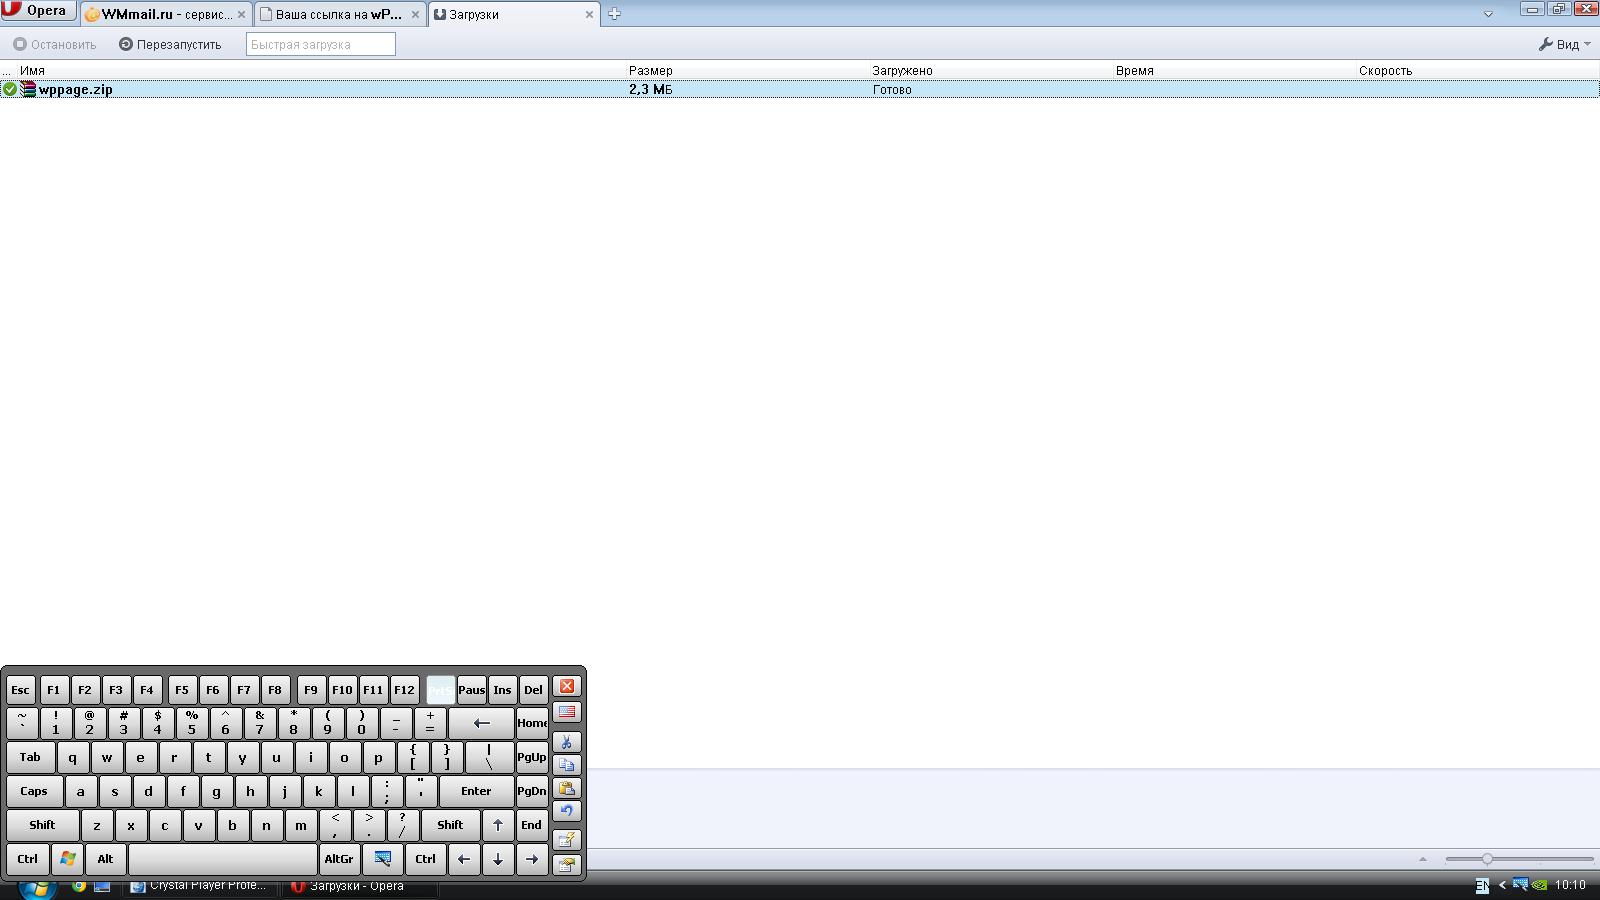Tap the Home key on virtual keyboard
1600x900 pixels.
(x=532, y=723)
